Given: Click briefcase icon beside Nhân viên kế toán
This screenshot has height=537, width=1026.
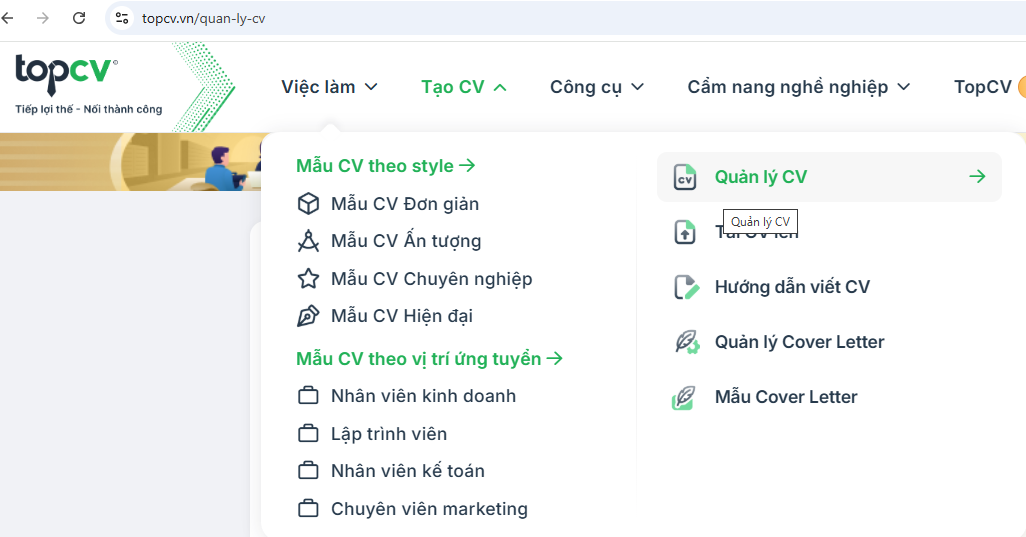Looking at the screenshot, I should [x=308, y=471].
